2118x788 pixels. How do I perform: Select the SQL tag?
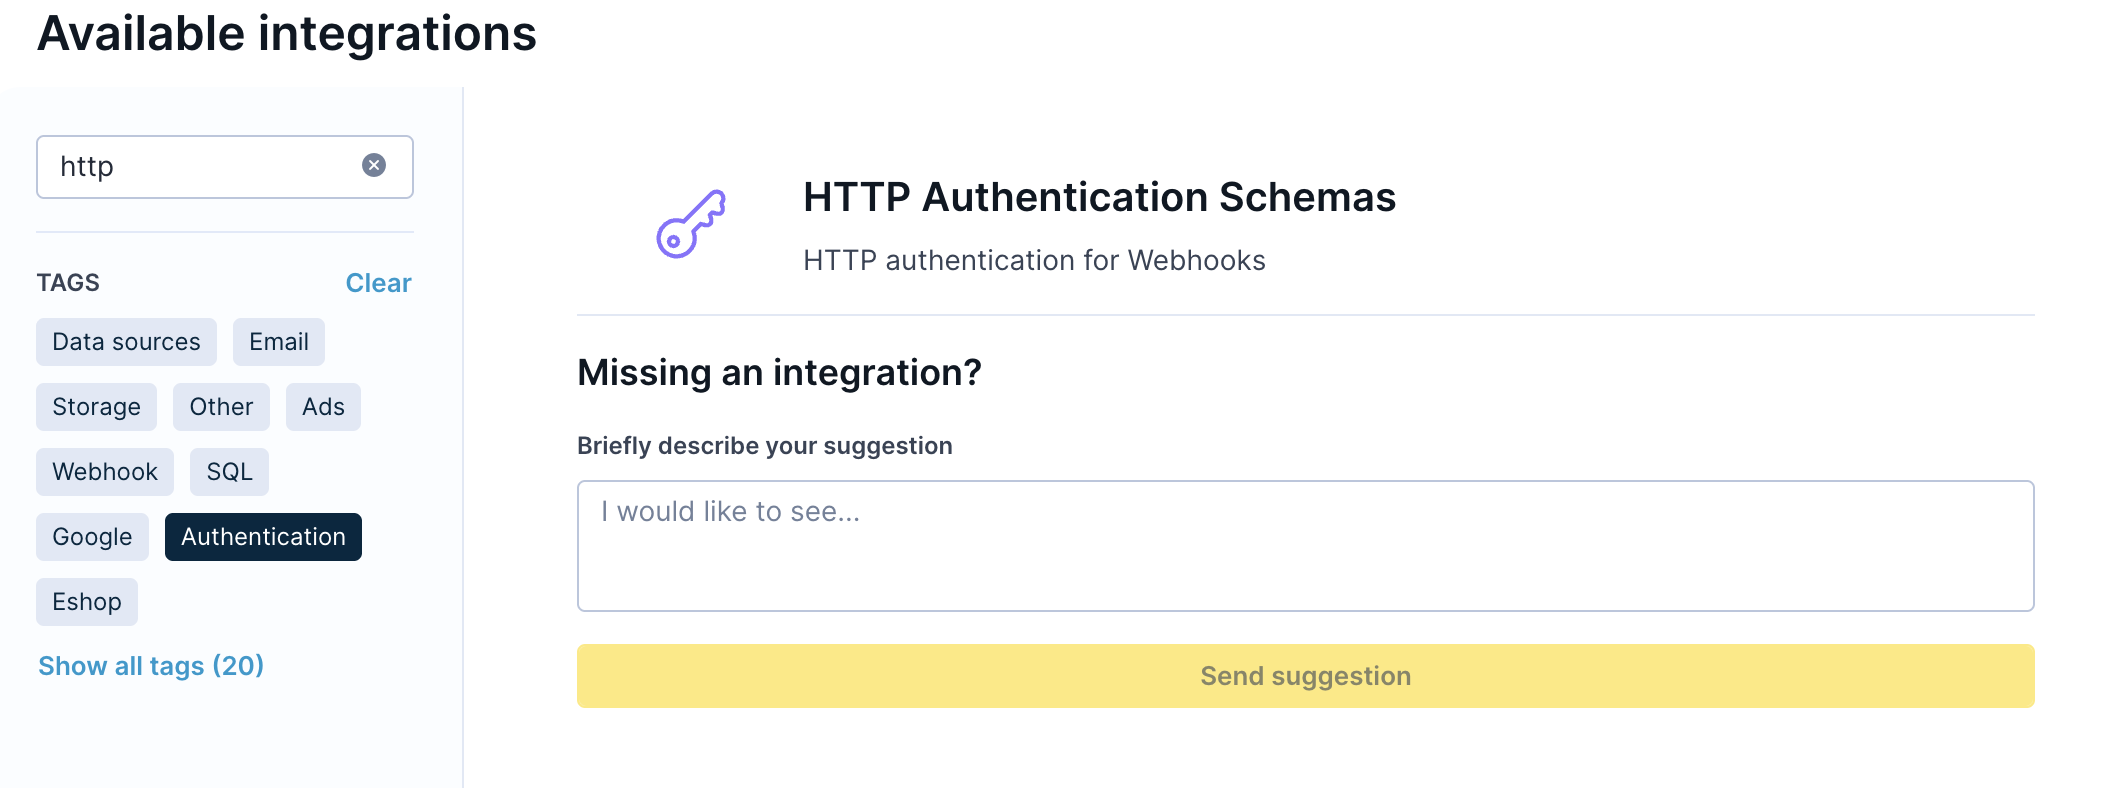(x=229, y=472)
